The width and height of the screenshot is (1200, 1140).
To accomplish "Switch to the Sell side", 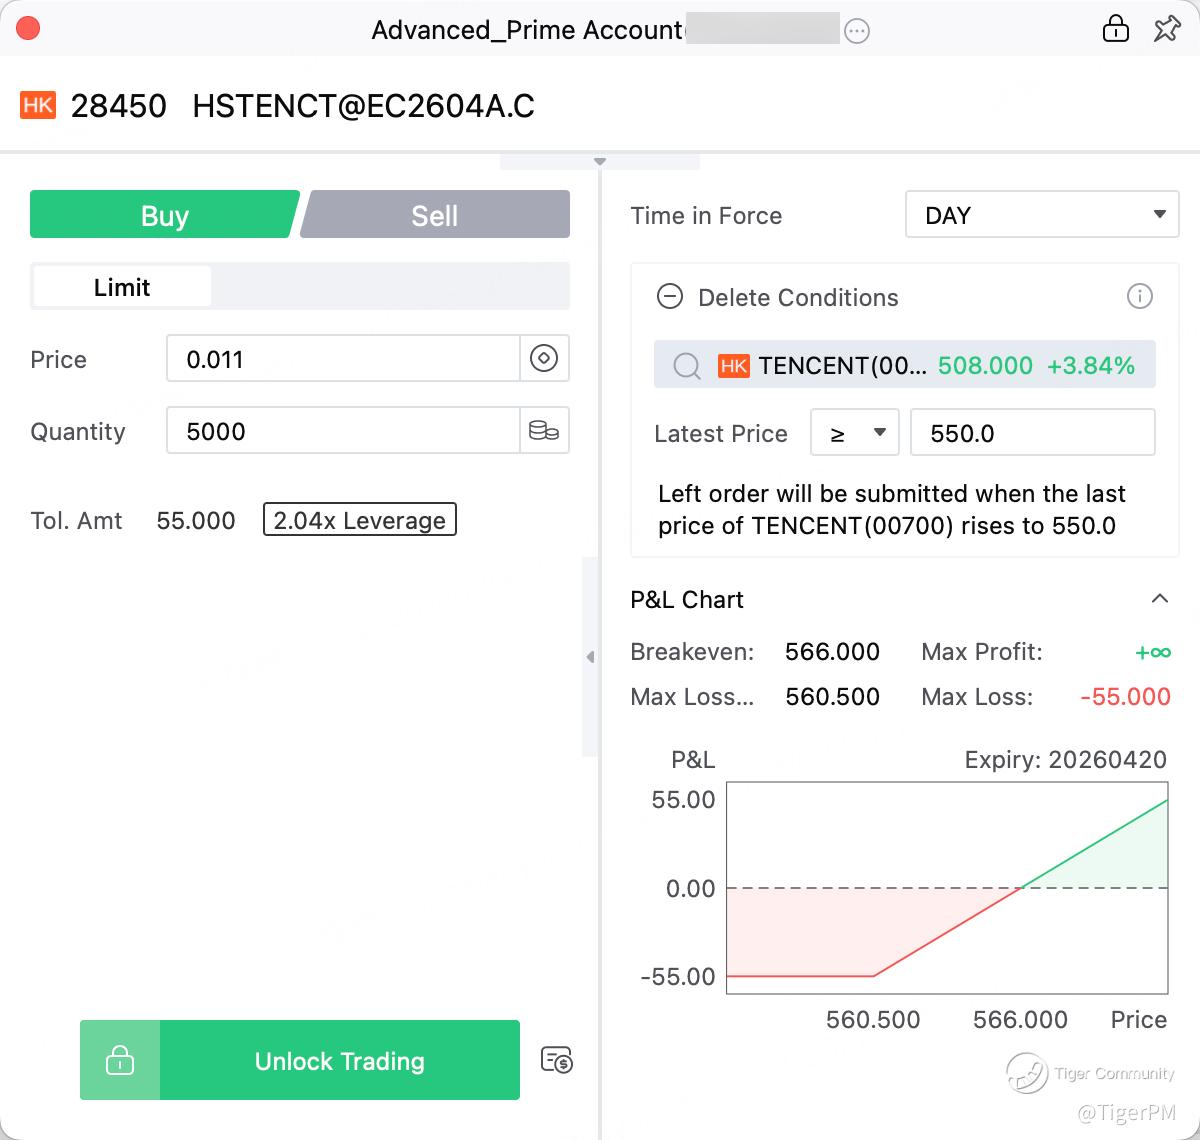I will 435,215.
